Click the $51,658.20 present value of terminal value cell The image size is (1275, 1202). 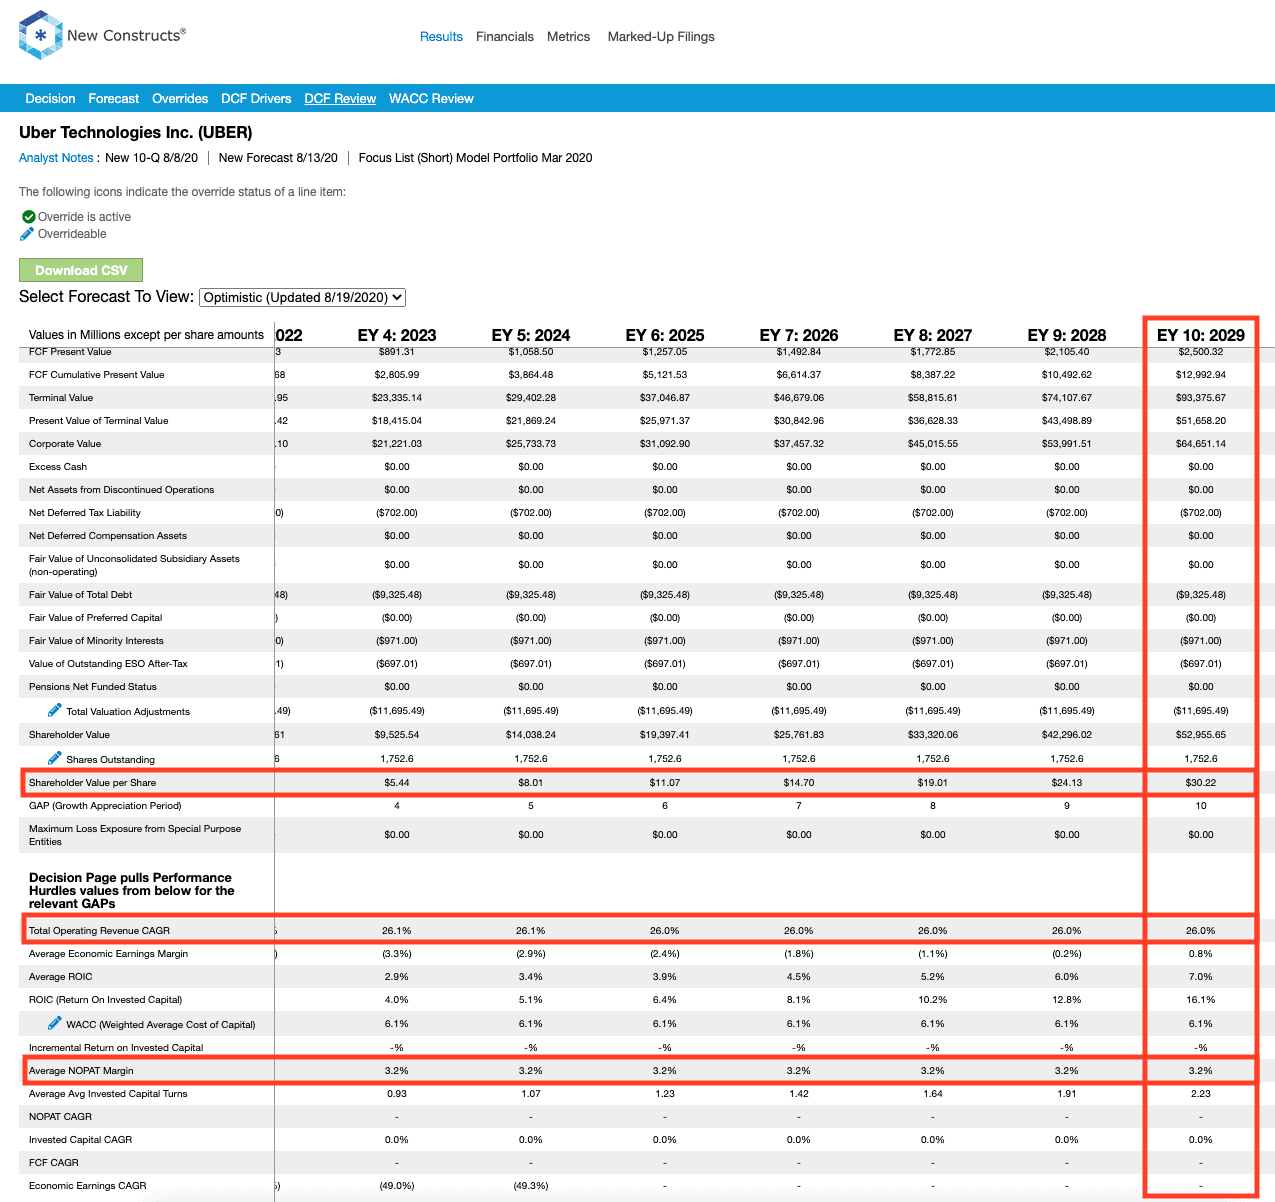(x=1201, y=421)
